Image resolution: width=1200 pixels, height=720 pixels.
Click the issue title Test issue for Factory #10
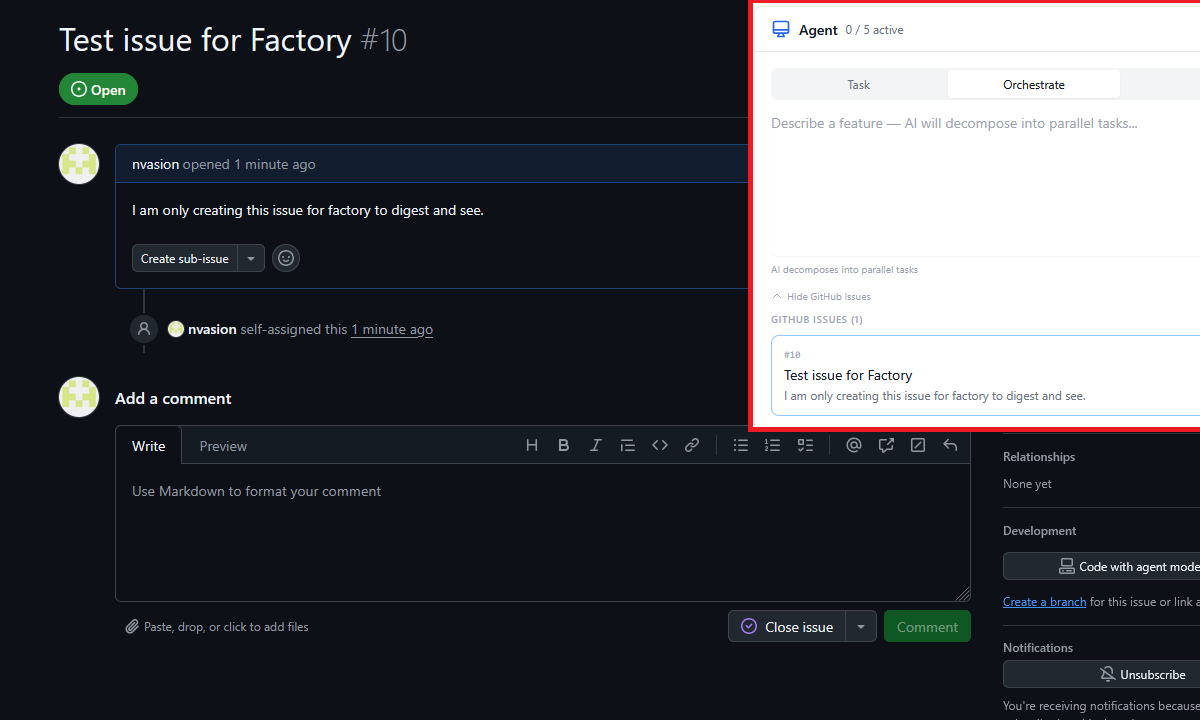233,40
